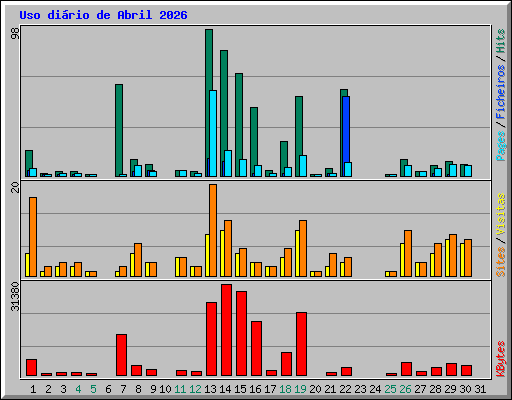Click the orange Visitas bar for day 1
This screenshot has height=400, width=512.
tap(33, 237)
